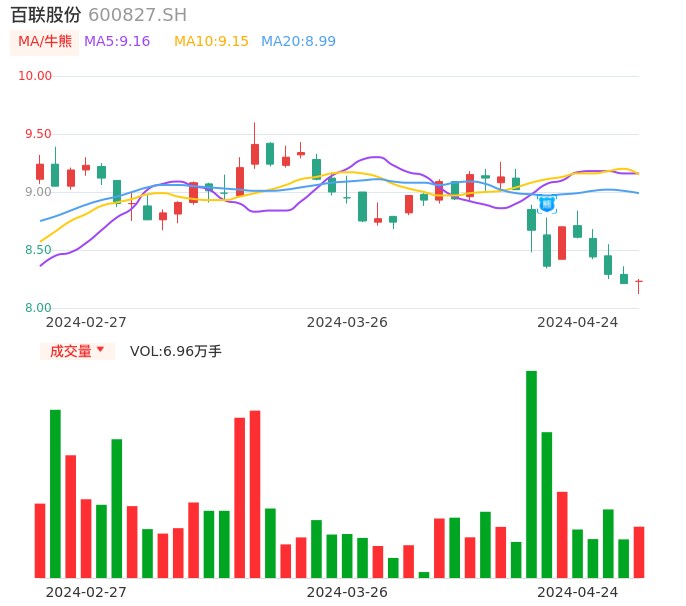Viewport: 686px width, 606px height.
Task: Toggle the MA20:8.99 blue line legend
Action: click(298, 42)
